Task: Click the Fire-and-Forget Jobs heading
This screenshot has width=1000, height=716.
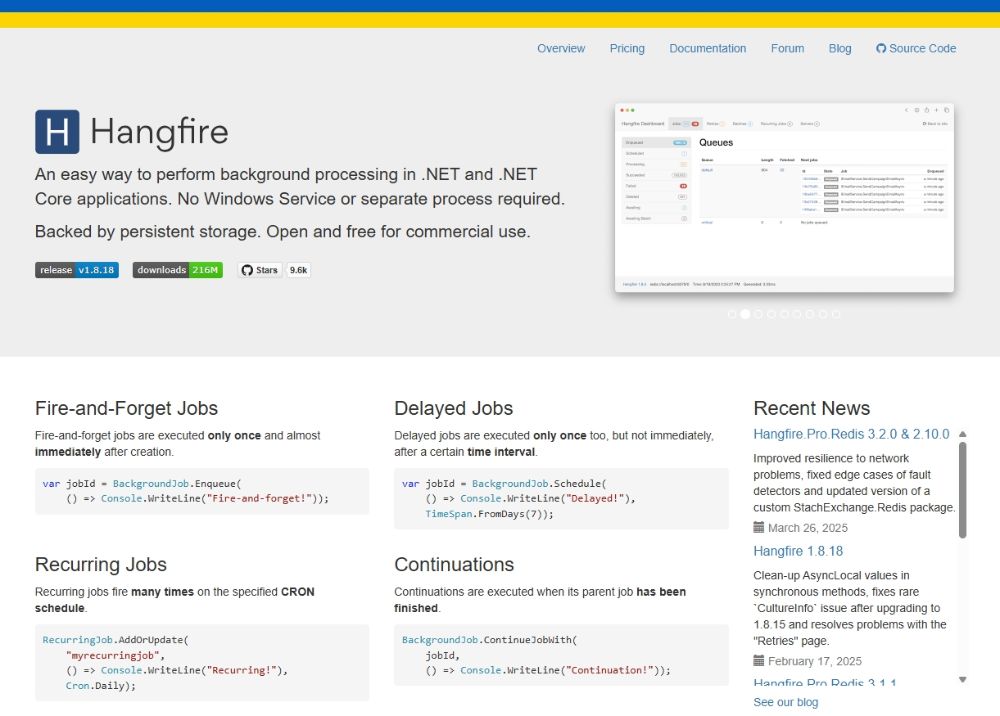Action: (x=126, y=408)
